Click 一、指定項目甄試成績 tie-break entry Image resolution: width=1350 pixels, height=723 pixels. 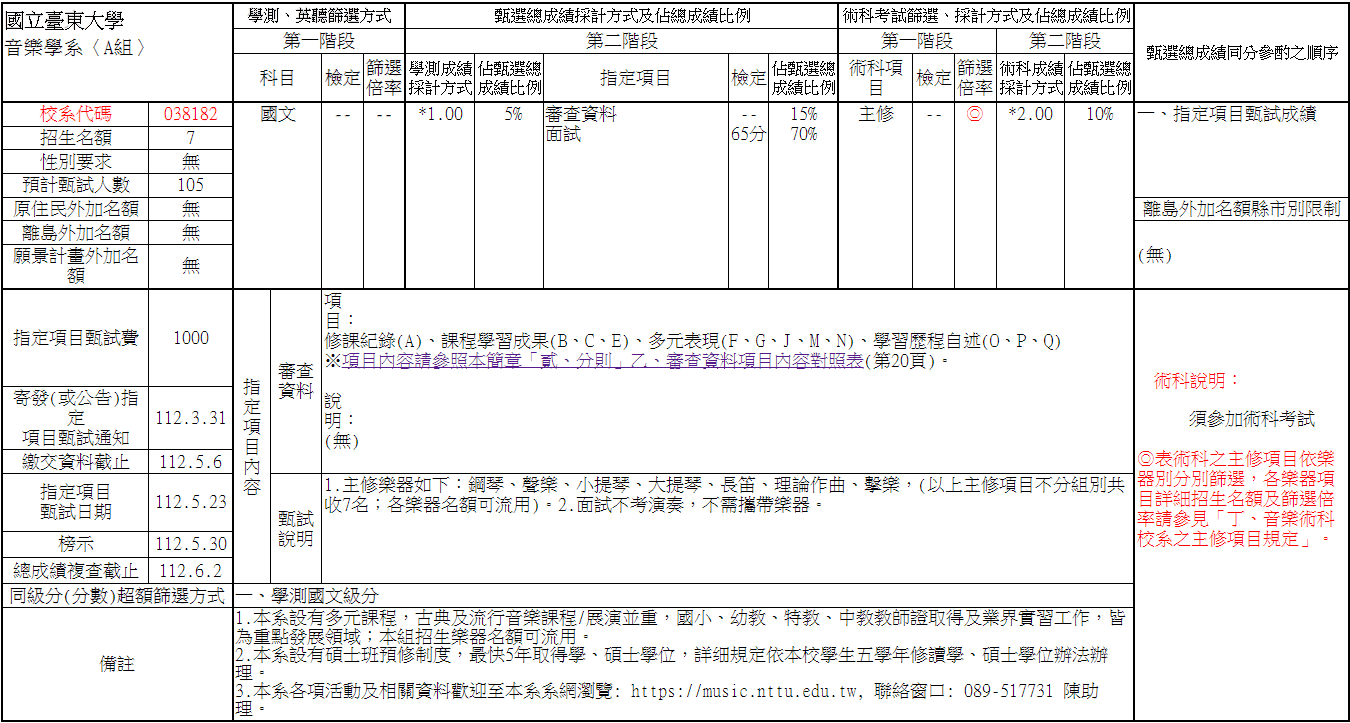1227,114
